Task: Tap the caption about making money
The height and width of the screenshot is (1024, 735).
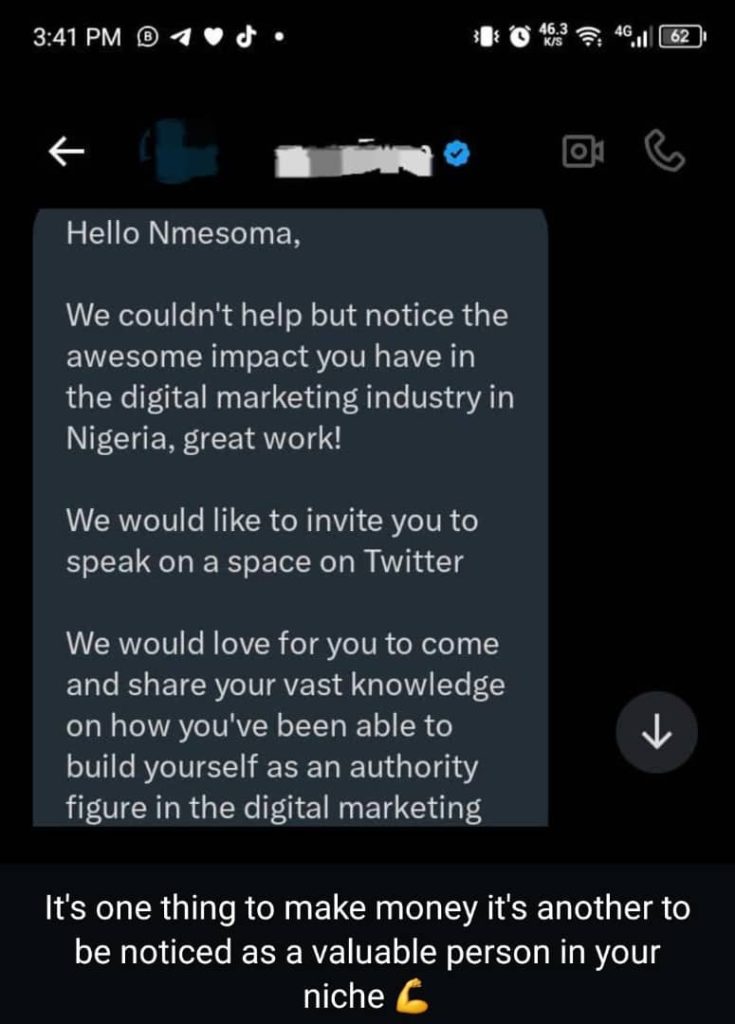Action: point(368,951)
